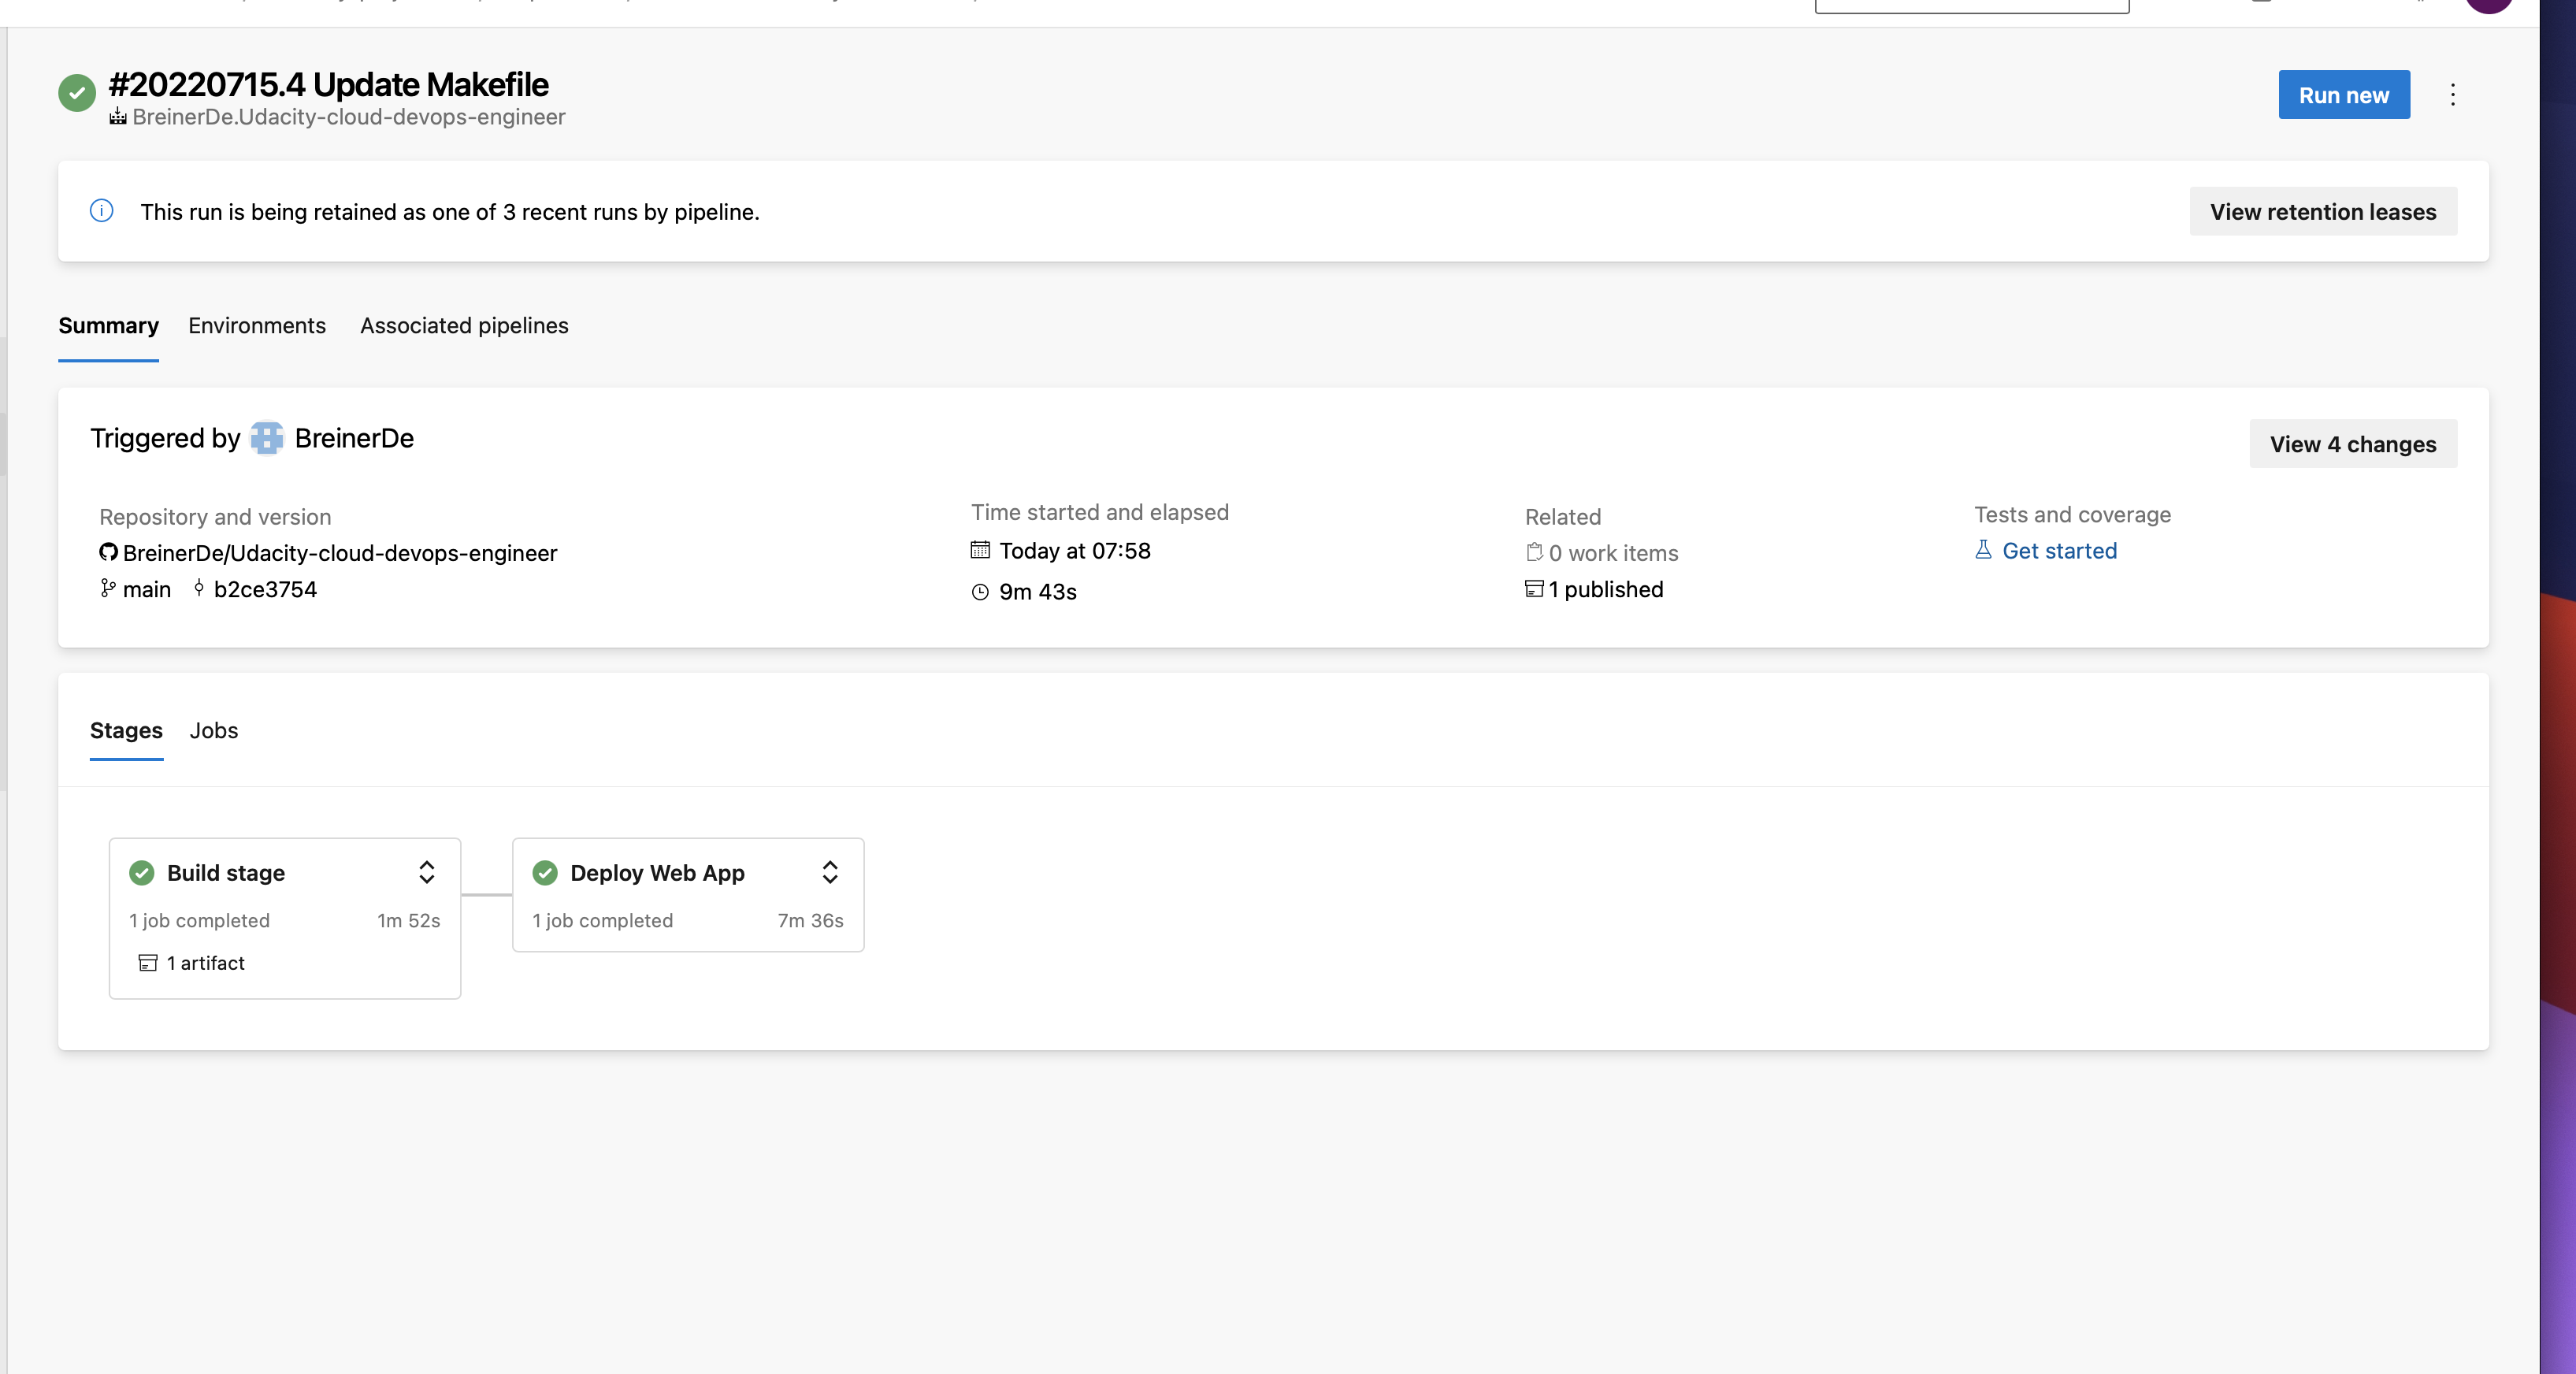Viewport: 2576px width, 1374px height.
Task: Switch to the Summary tab
Action: point(108,326)
